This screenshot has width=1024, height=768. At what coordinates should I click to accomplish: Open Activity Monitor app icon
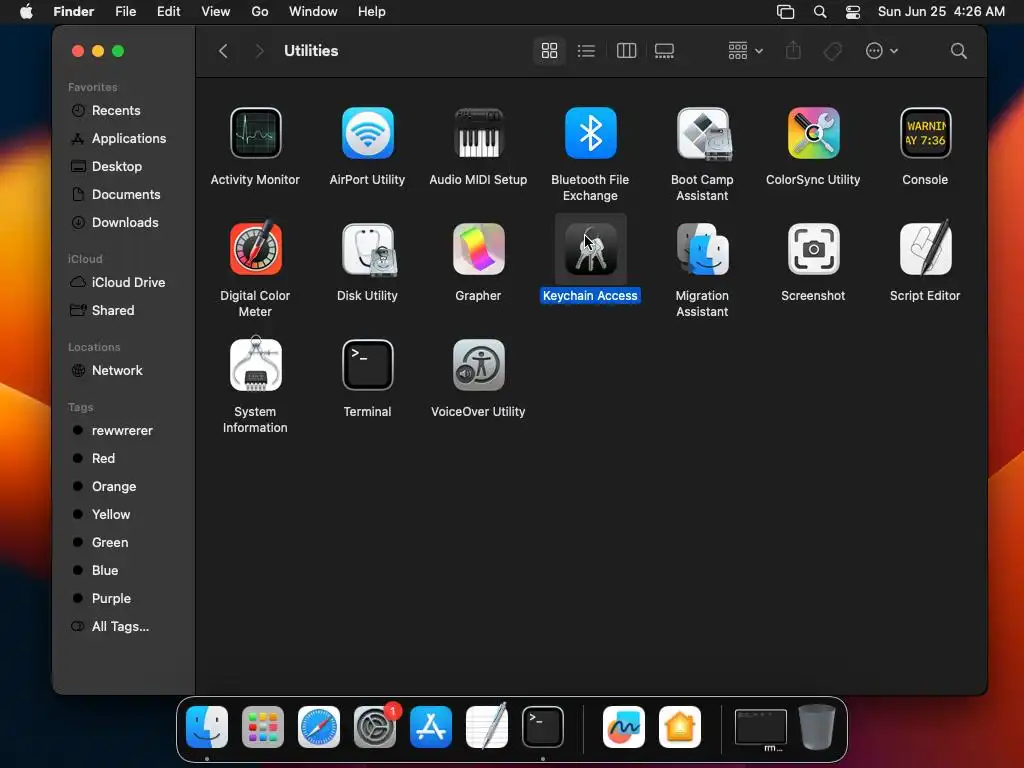(255, 134)
